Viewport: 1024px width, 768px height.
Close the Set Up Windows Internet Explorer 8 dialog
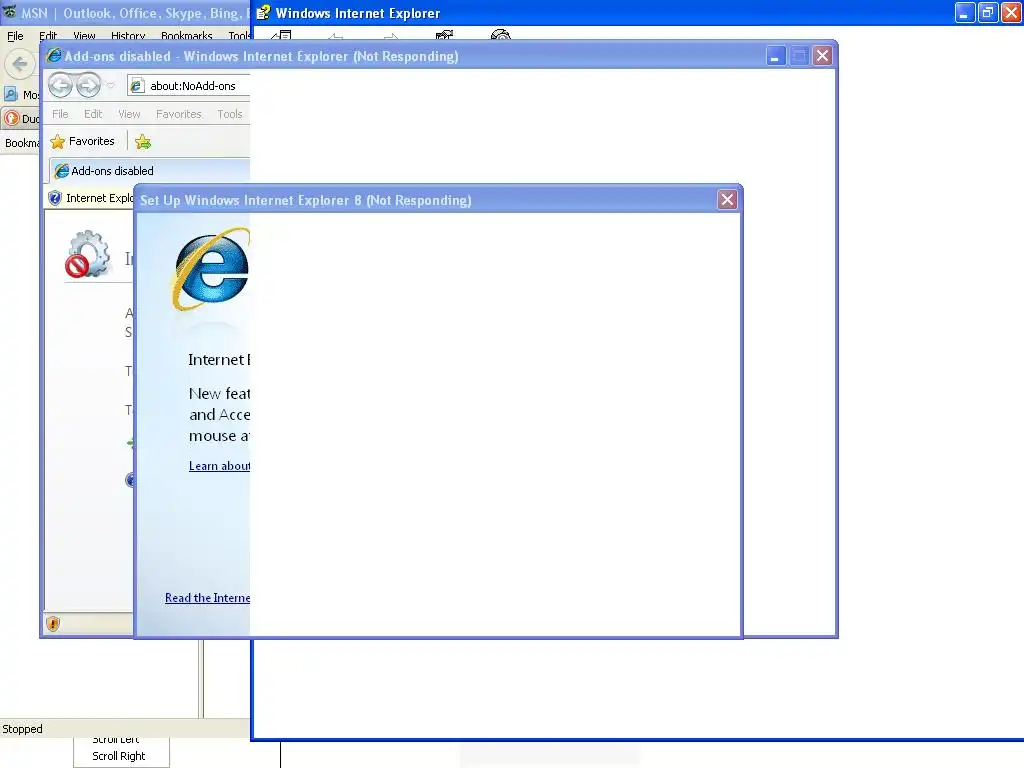point(727,200)
